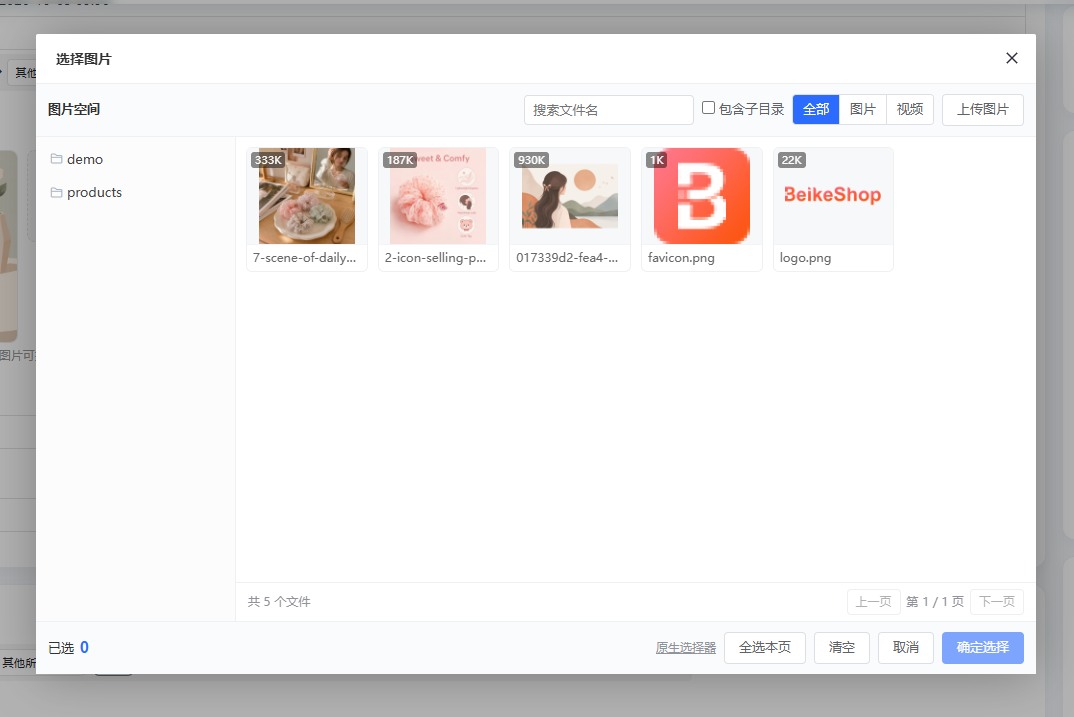Select the 7-scene-of-daily thumbnail

(x=307, y=196)
